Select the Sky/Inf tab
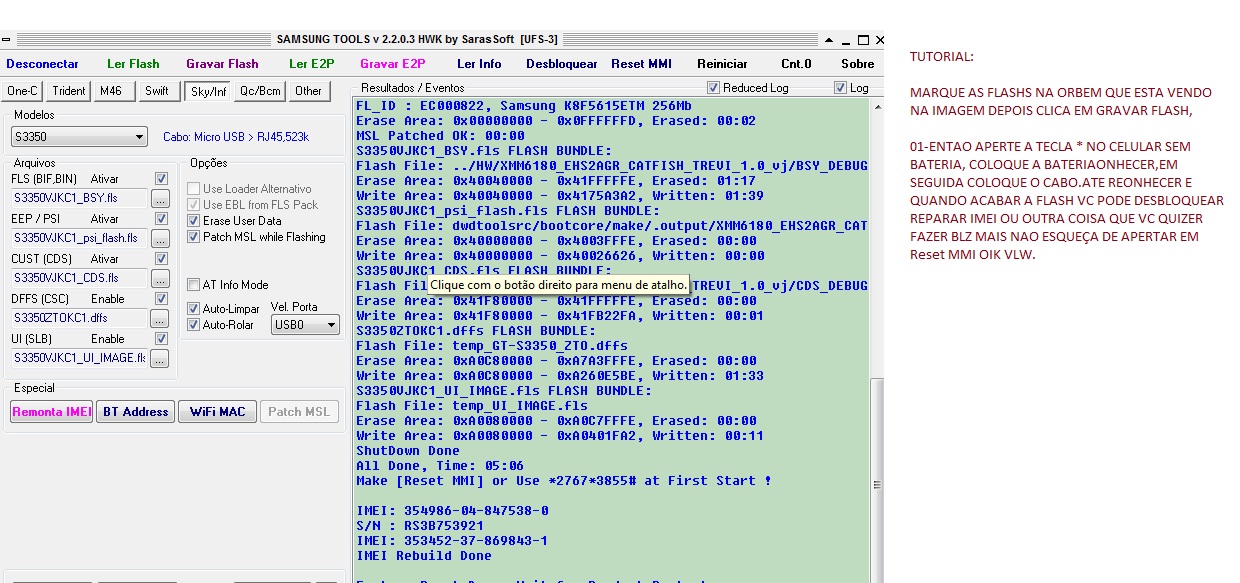 (209, 91)
